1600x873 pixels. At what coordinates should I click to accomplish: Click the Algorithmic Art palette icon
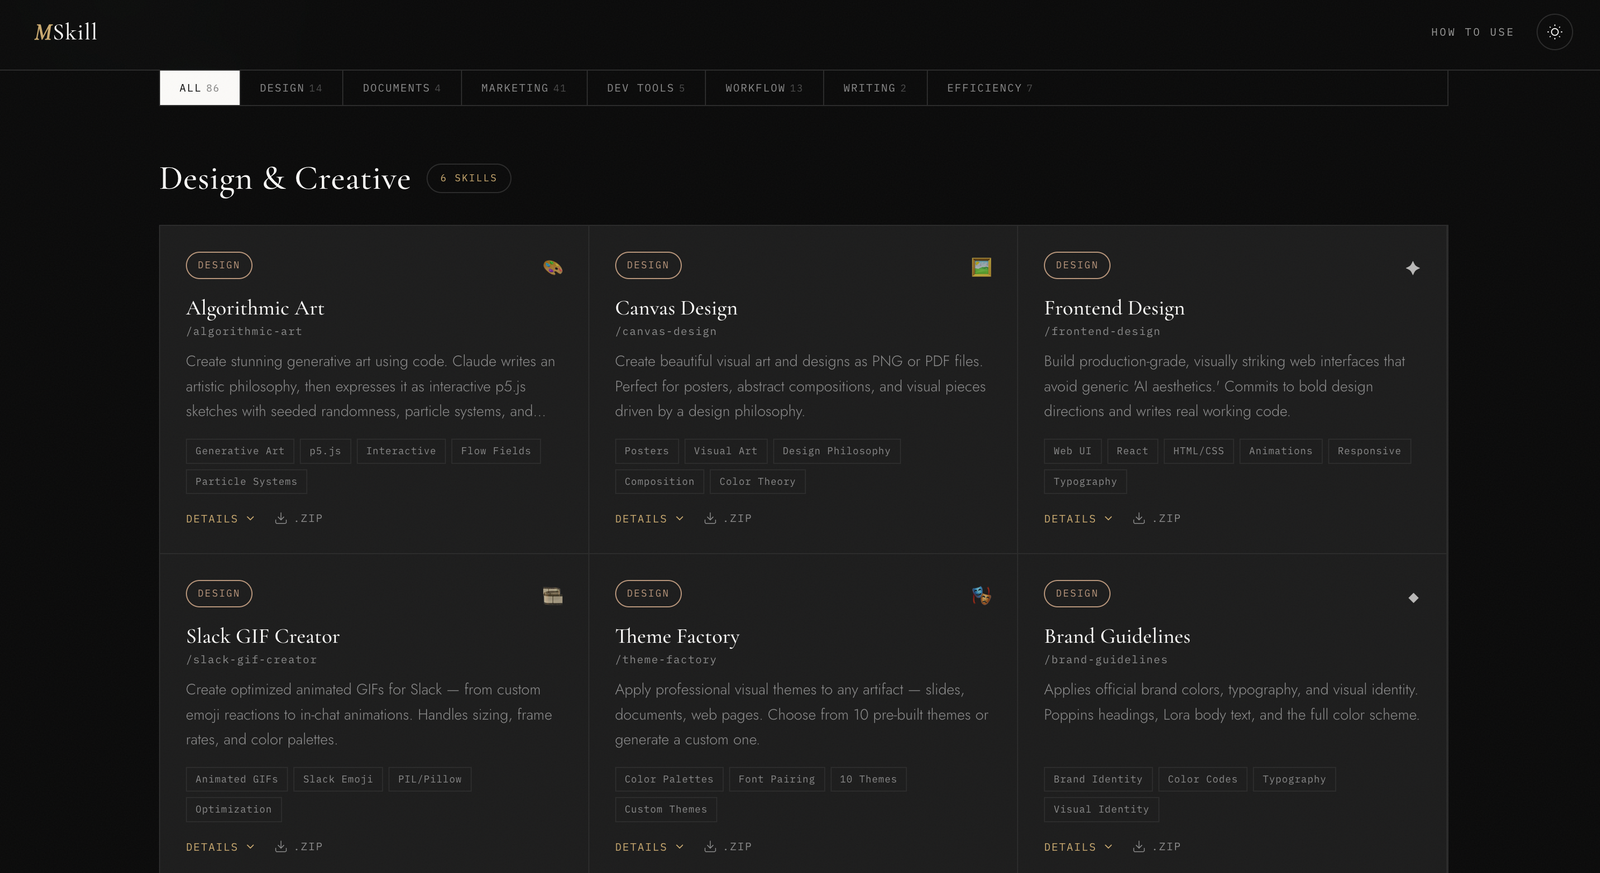point(552,267)
